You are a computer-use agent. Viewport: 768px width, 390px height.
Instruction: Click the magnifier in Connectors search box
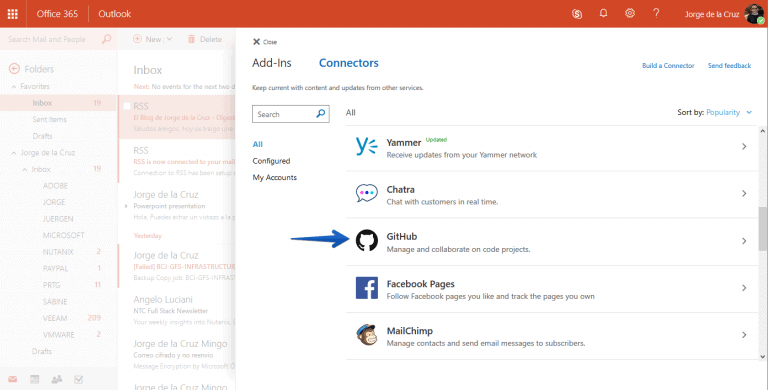pos(321,114)
